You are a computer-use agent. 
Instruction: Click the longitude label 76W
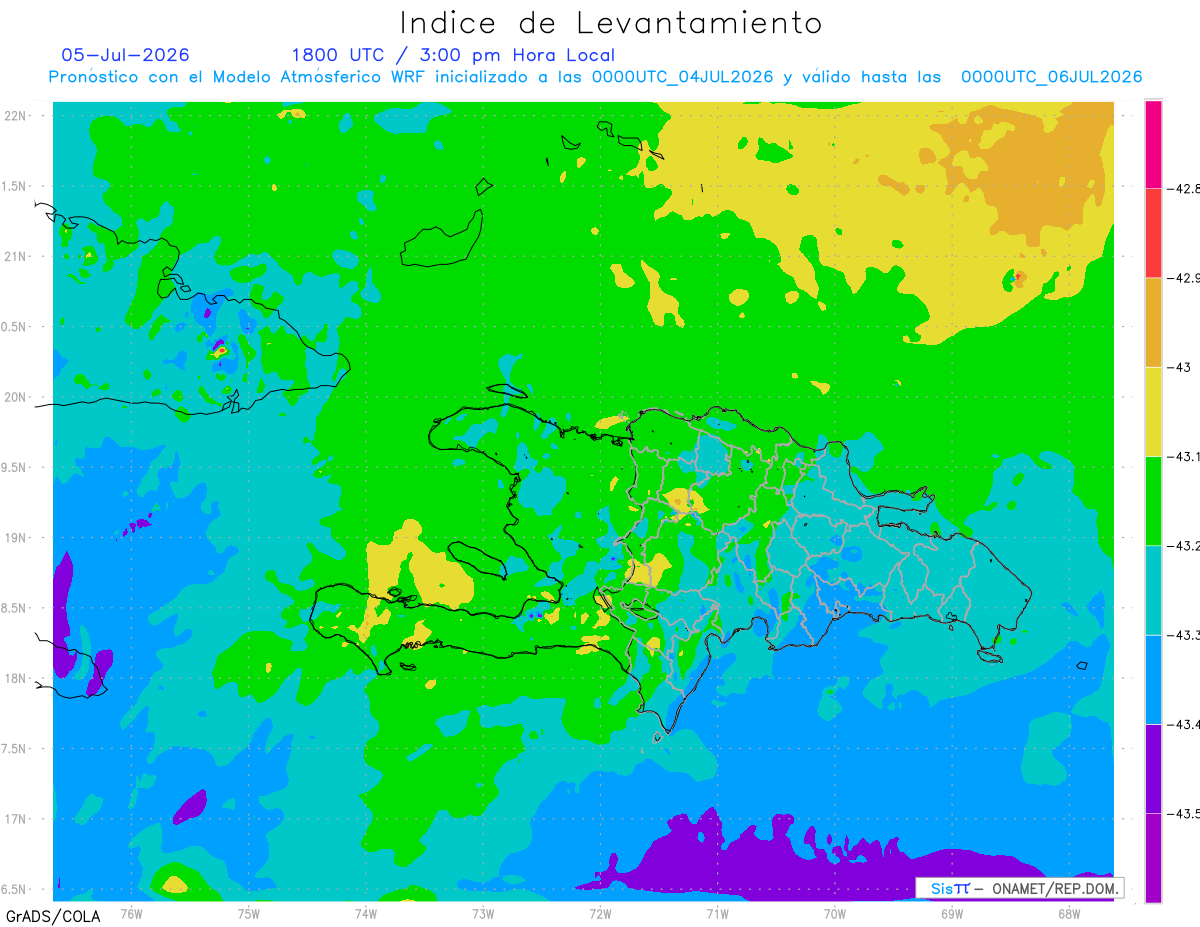click(x=131, y=912)
